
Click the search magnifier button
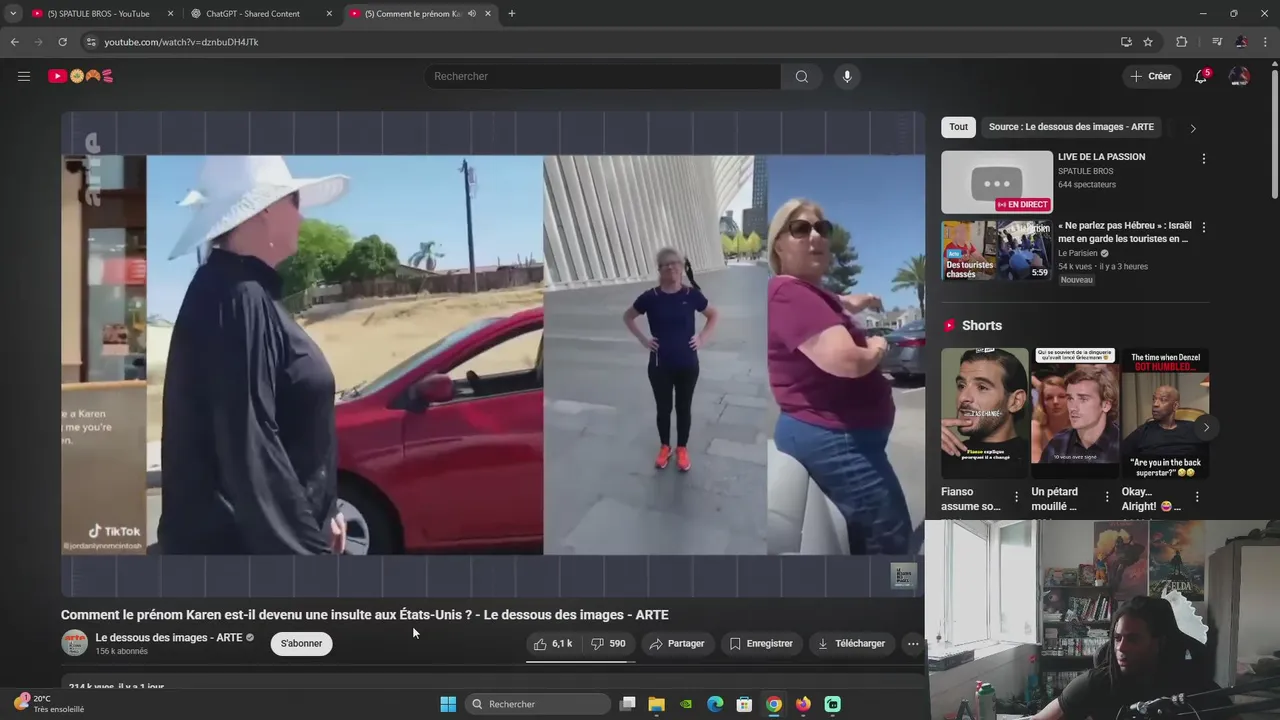coord(802,76)
